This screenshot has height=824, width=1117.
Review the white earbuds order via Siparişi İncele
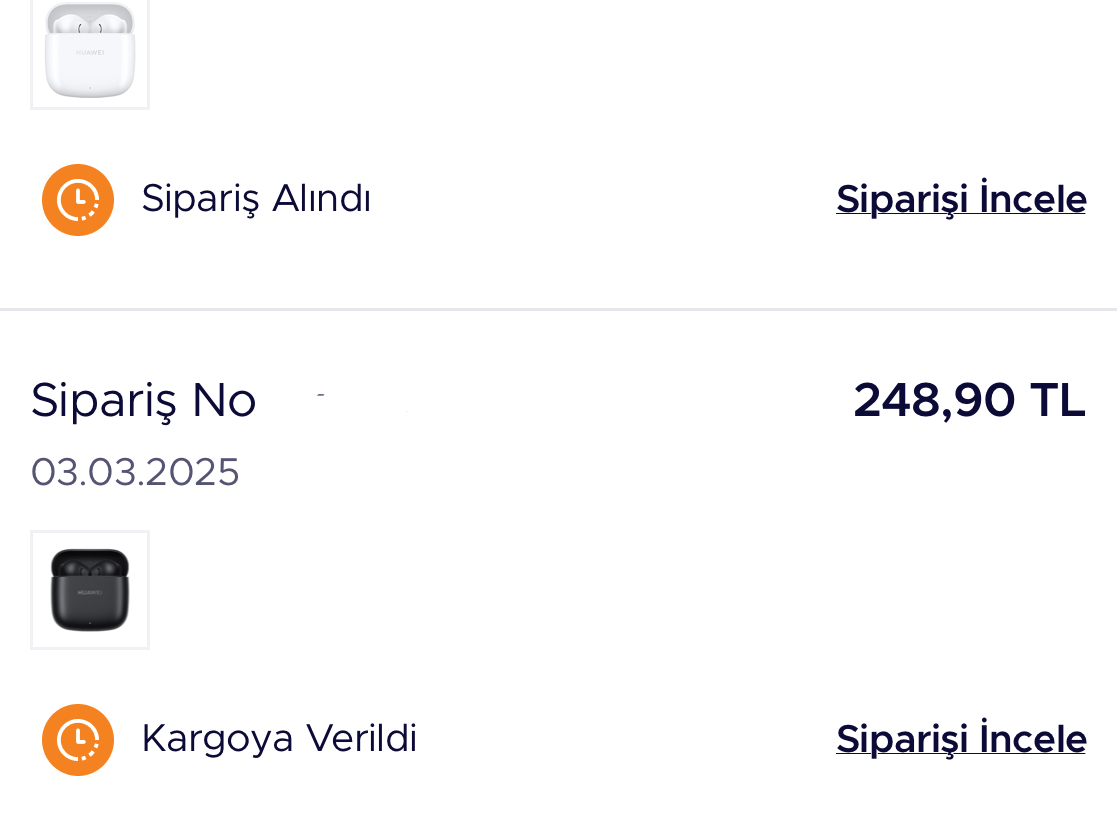click(x=961, y=199)
